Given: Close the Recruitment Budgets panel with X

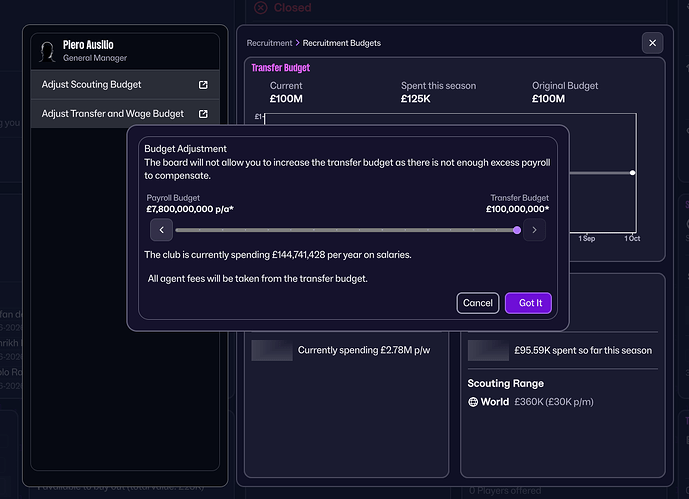Looking at the screenshot, I should coord(652,43).
